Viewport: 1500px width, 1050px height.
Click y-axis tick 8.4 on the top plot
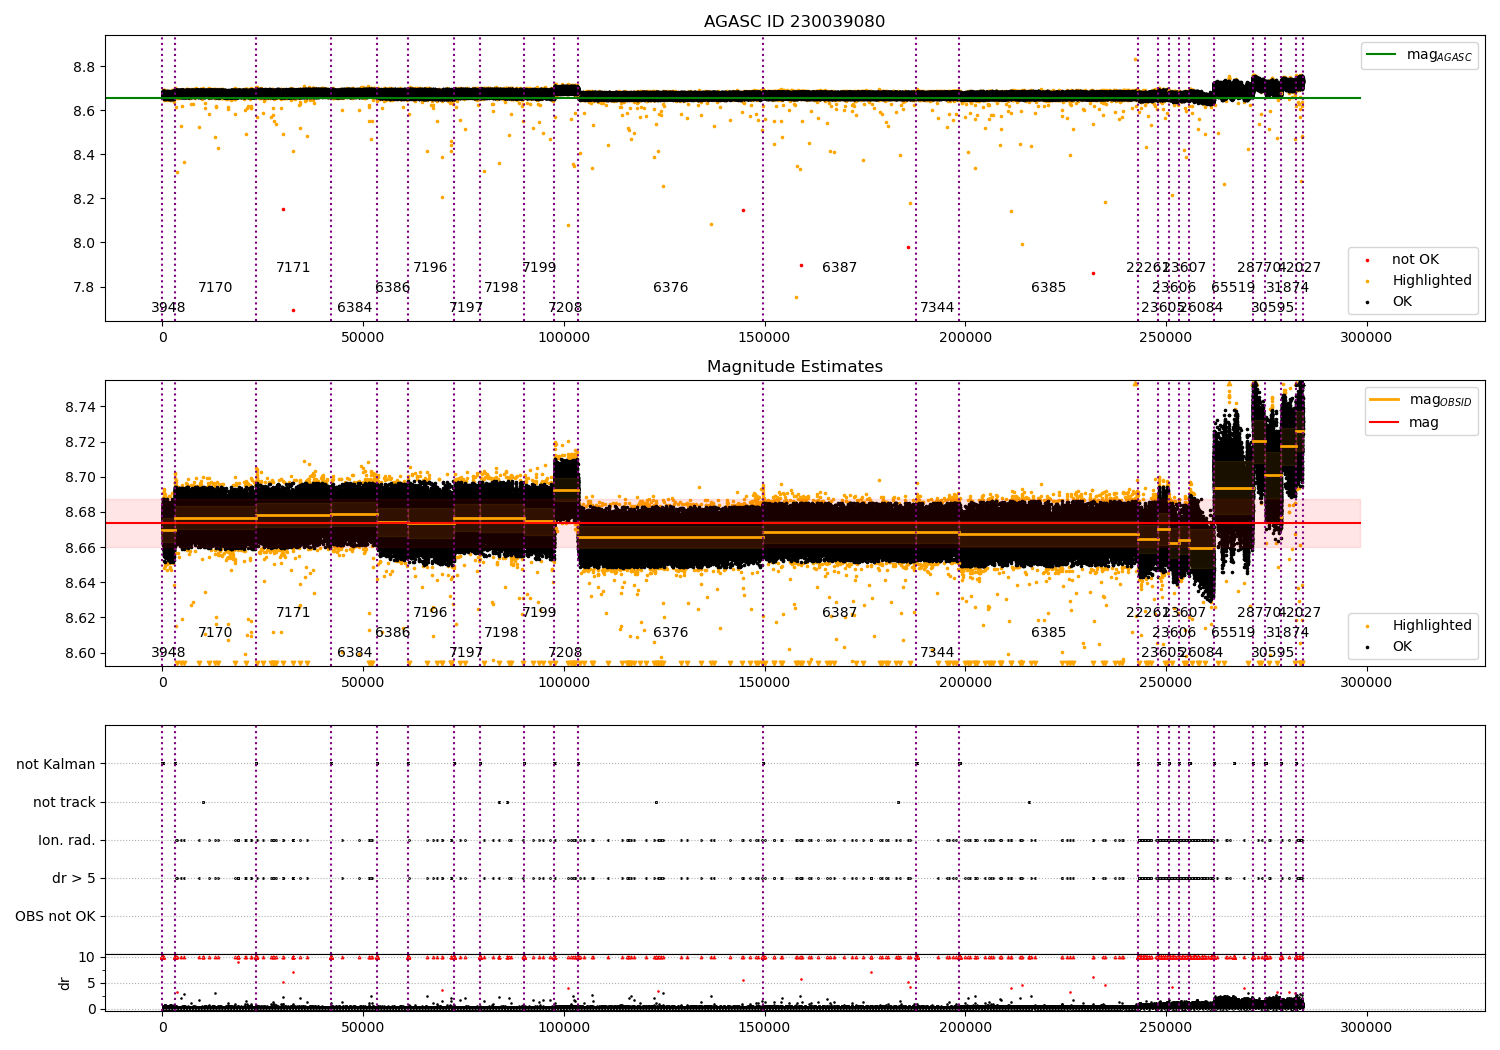(x=84, y=155)
